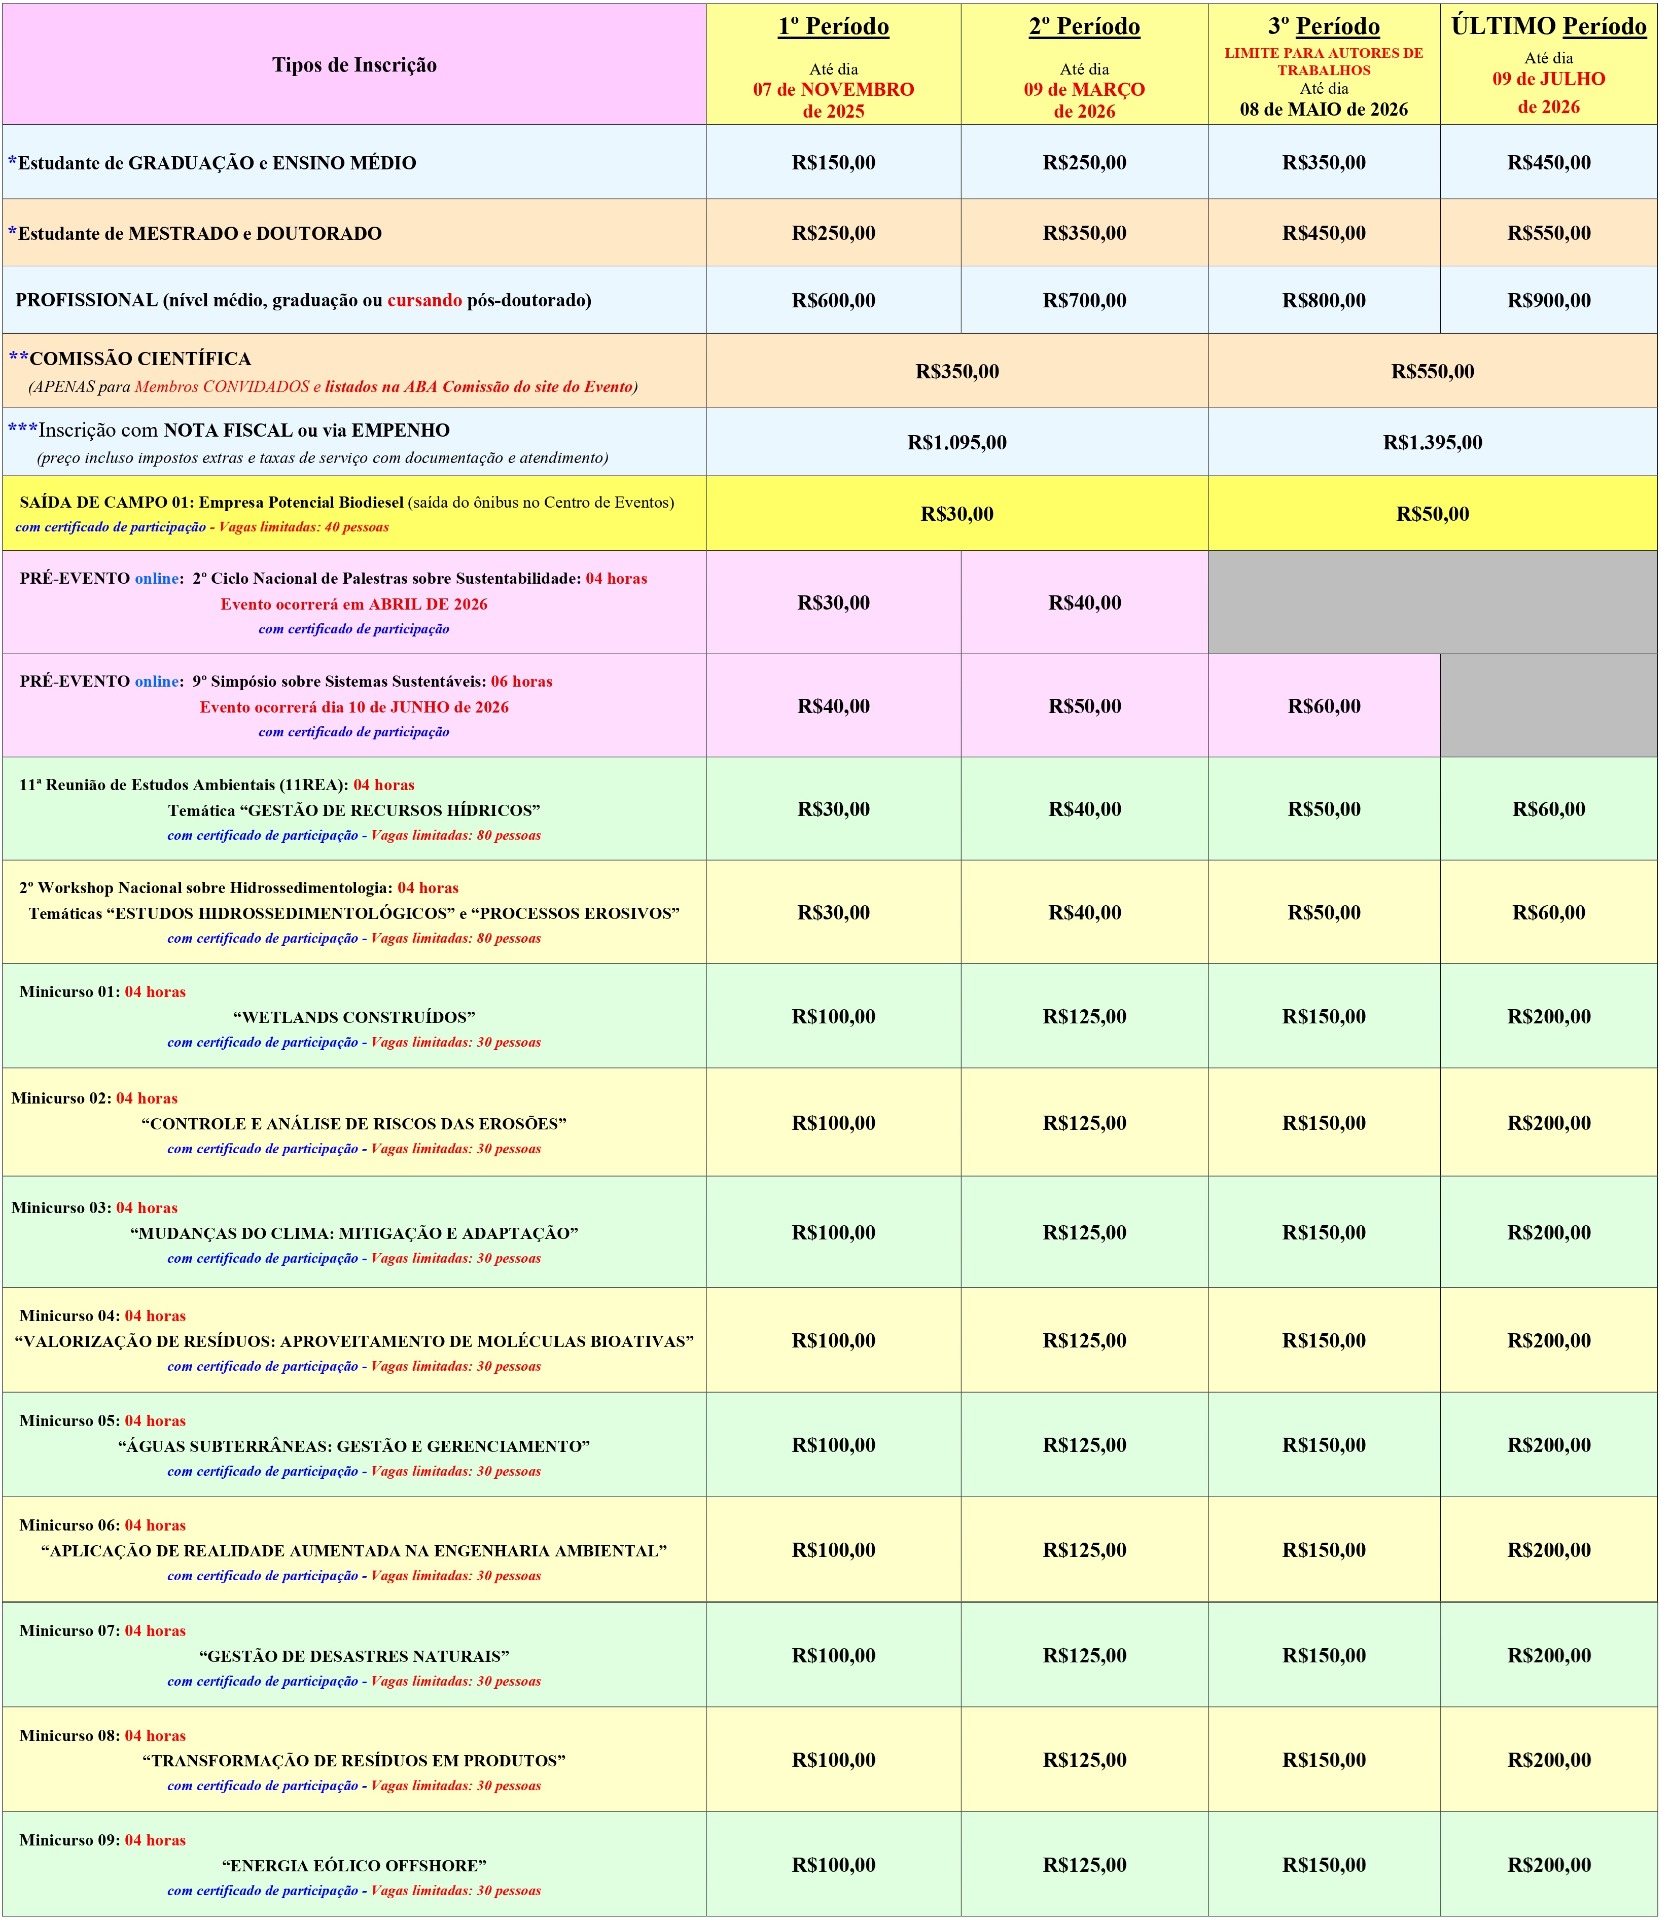Click the SAÍDA DE CAMPO 01 description
The image size is (1661, 1920).
tap(346, 503)
